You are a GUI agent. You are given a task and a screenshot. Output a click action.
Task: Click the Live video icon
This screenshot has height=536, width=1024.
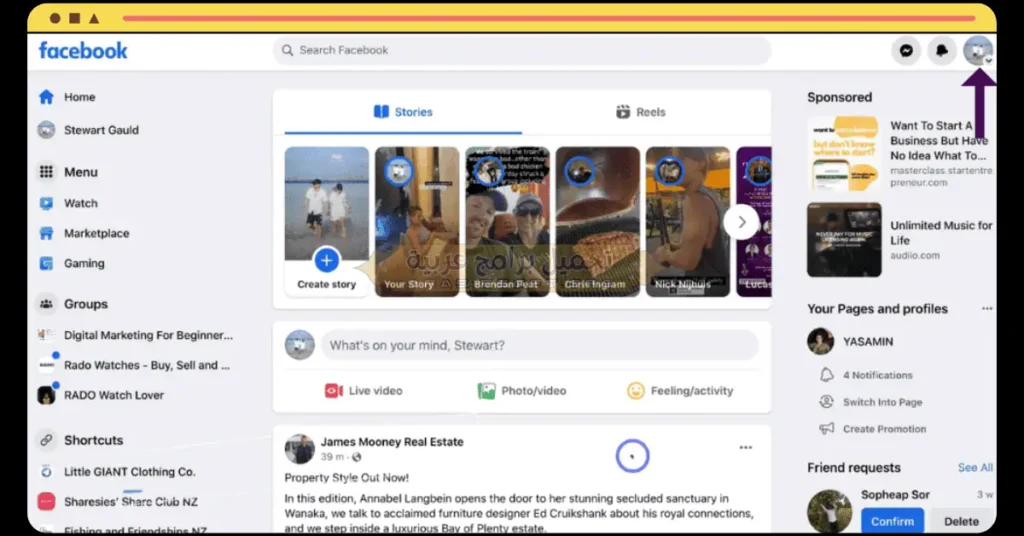[334, 391]
